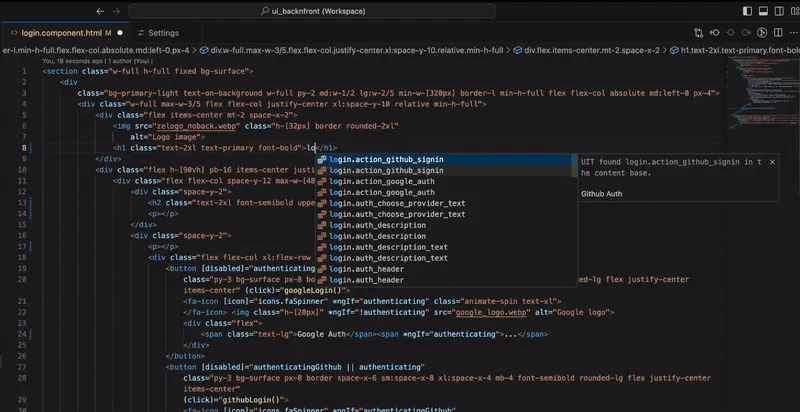Open breadcrumb segment ending md:left-0.px-4
Screen dimensions: 800x412
click(x=95, y=50)
